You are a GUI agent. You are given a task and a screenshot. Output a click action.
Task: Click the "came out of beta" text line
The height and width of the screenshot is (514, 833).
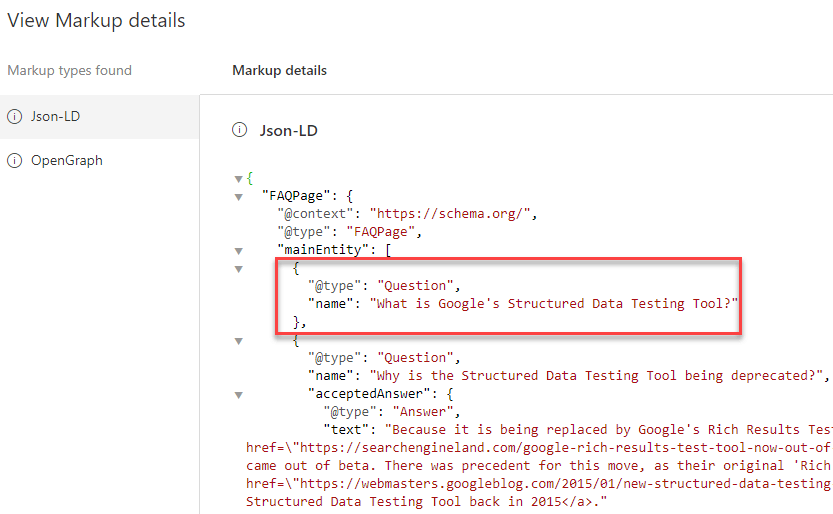pos(538,466)
